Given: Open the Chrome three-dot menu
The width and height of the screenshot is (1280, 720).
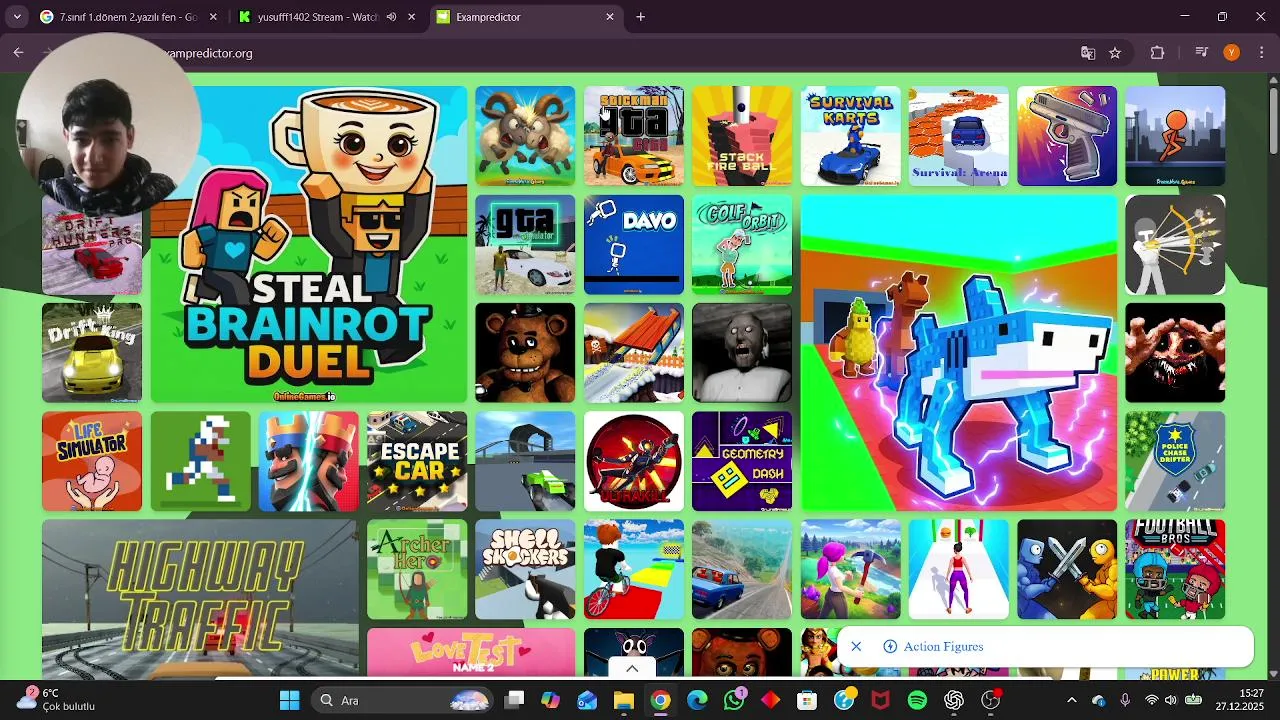Looking at the screenshot, I should pyautogui.click(x=1261, y=53).
